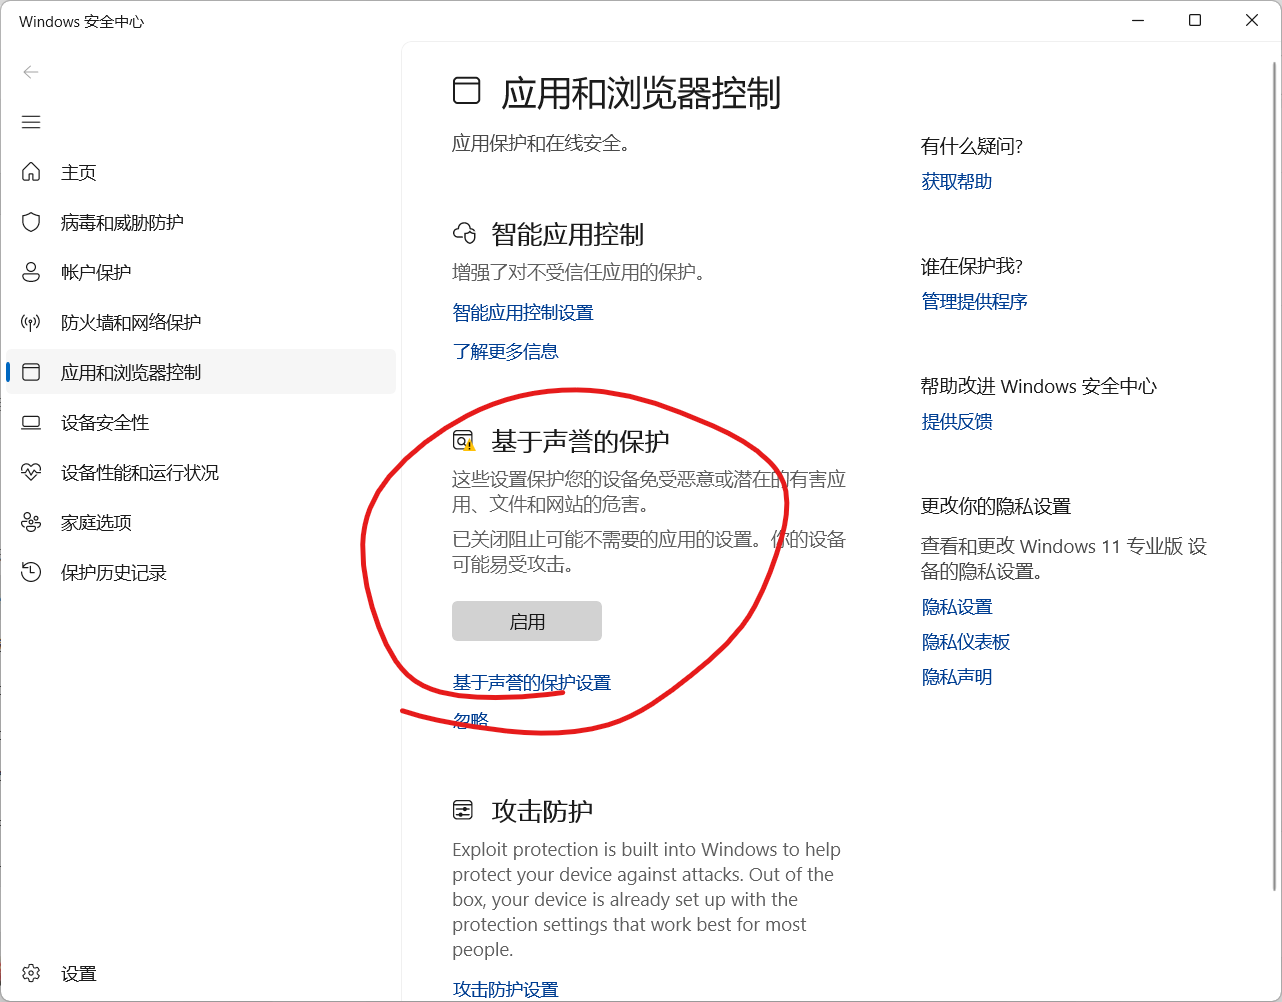Open 隐私仪表板

(965, 641)
